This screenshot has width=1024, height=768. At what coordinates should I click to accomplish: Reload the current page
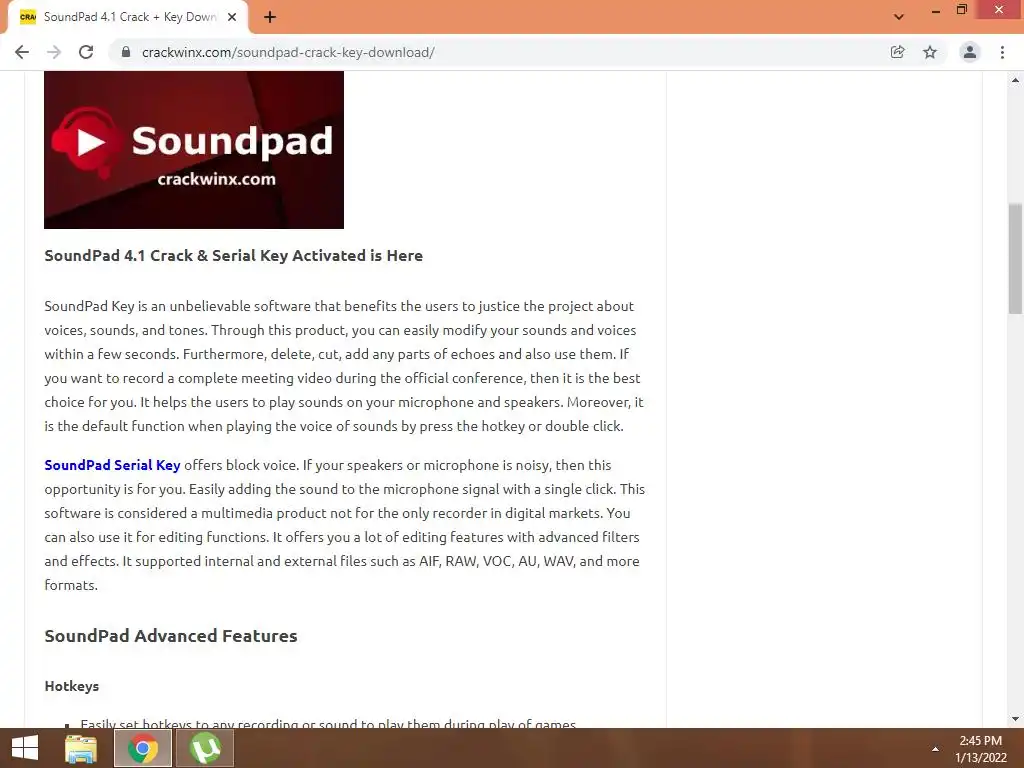(86, 52)
